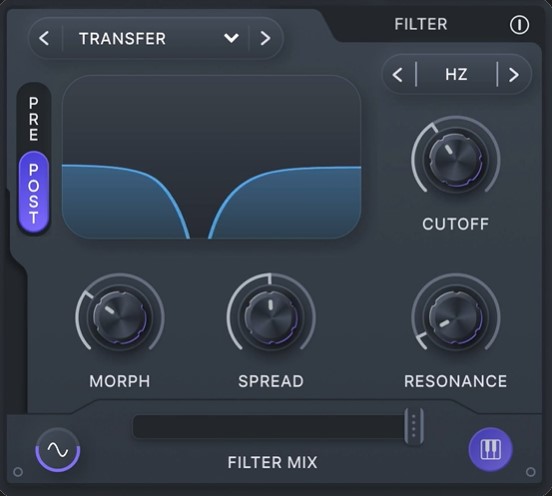Click the small circle in bottom-left corner
The height and width of the screenshot is (496, 552).
pos(18,472)
